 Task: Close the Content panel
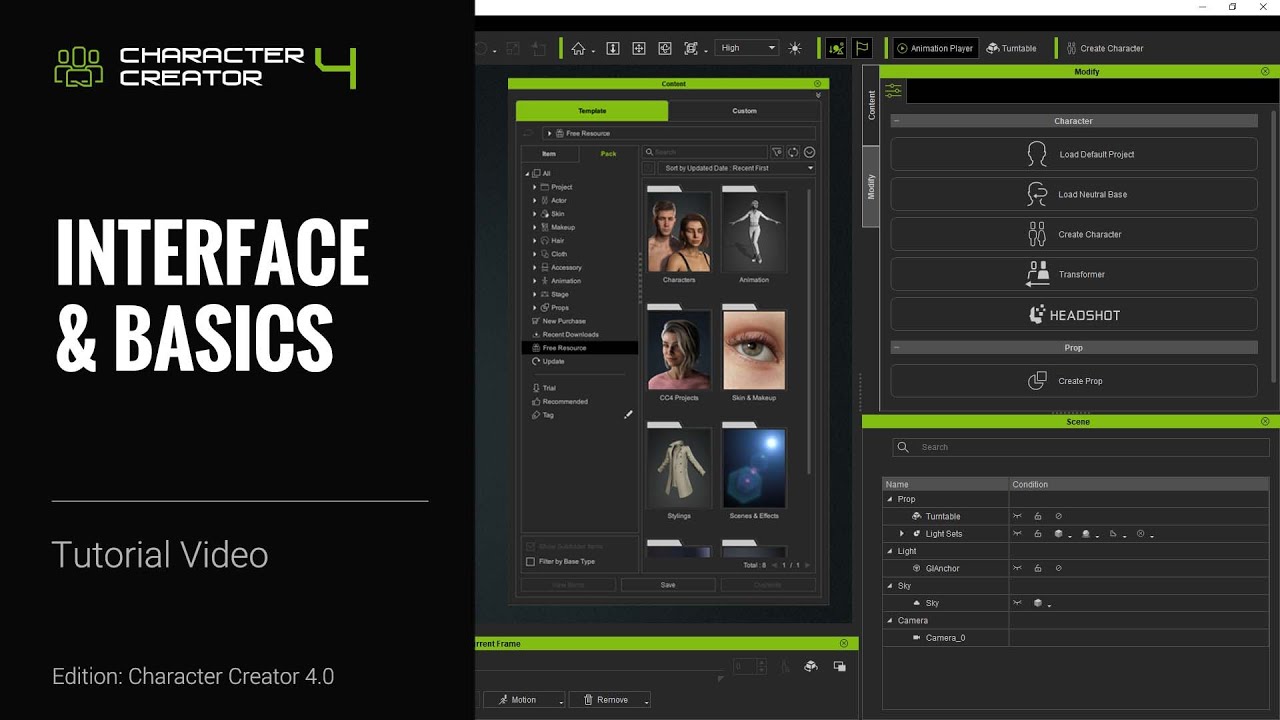coord(818,84)
